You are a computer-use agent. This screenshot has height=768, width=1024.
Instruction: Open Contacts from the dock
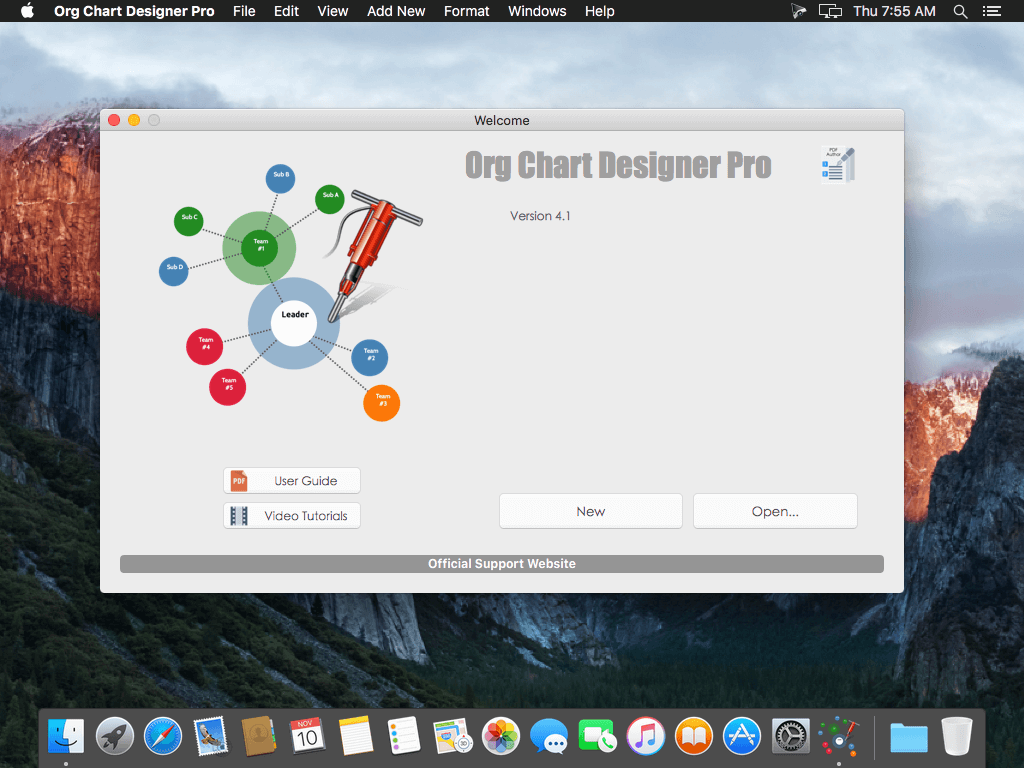pos(259,735)
